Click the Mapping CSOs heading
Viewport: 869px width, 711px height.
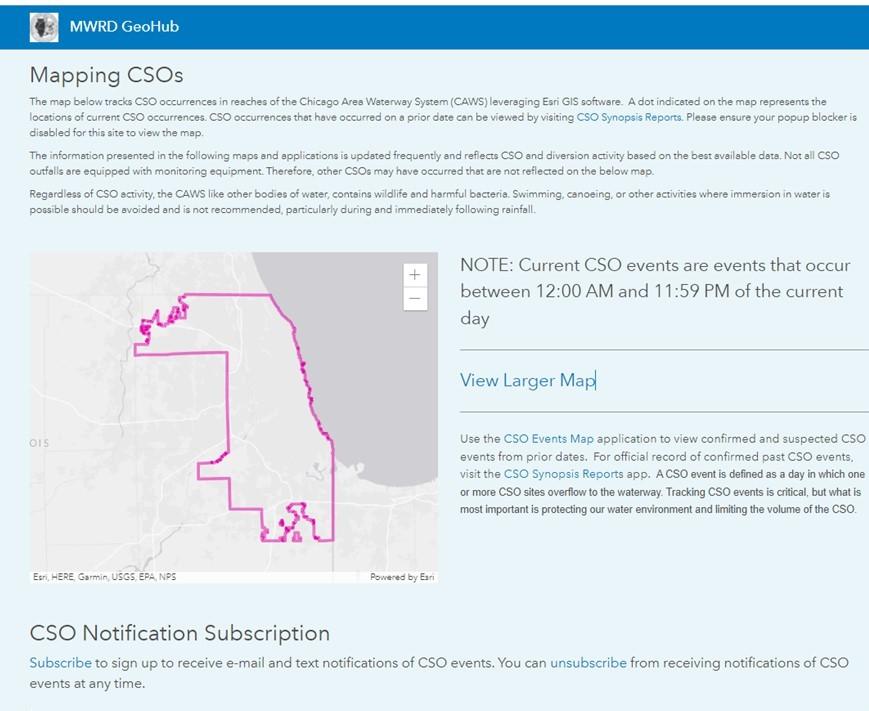[106, 75]
